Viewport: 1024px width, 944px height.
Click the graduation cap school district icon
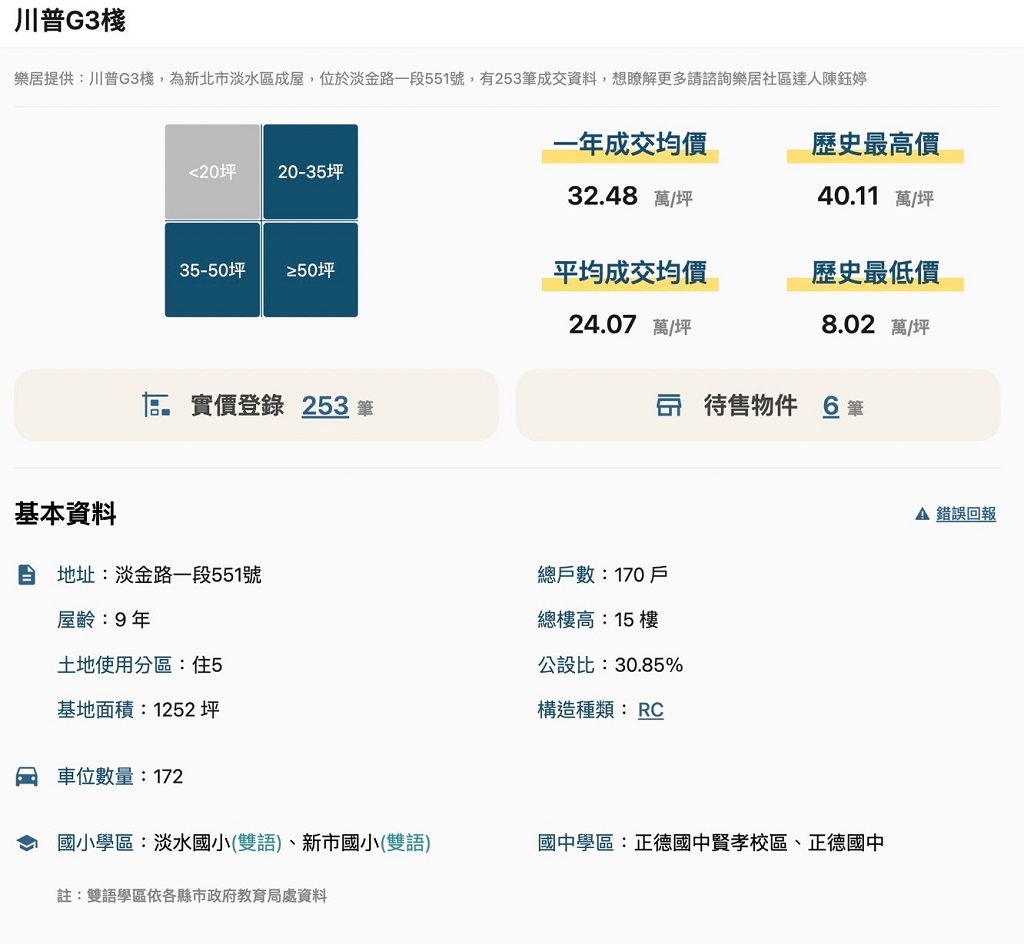(x=27, y=843)
